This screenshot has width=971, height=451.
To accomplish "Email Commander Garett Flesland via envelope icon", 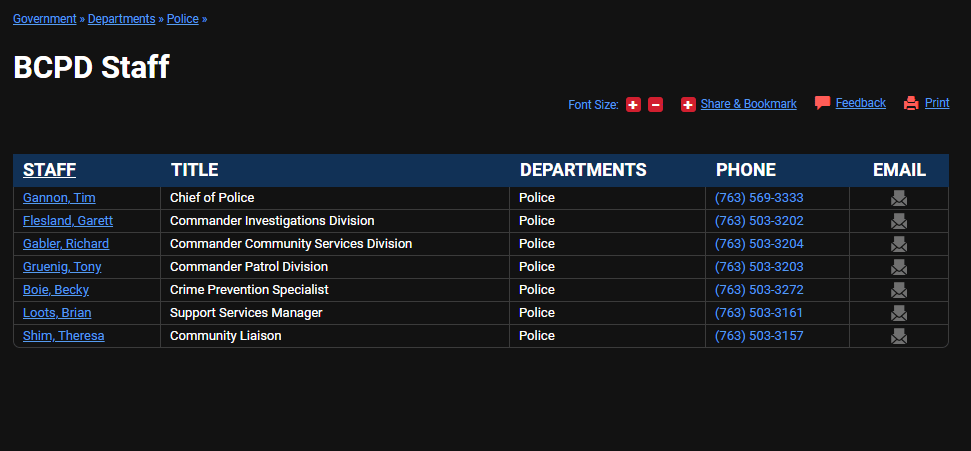I will point(899,221).
